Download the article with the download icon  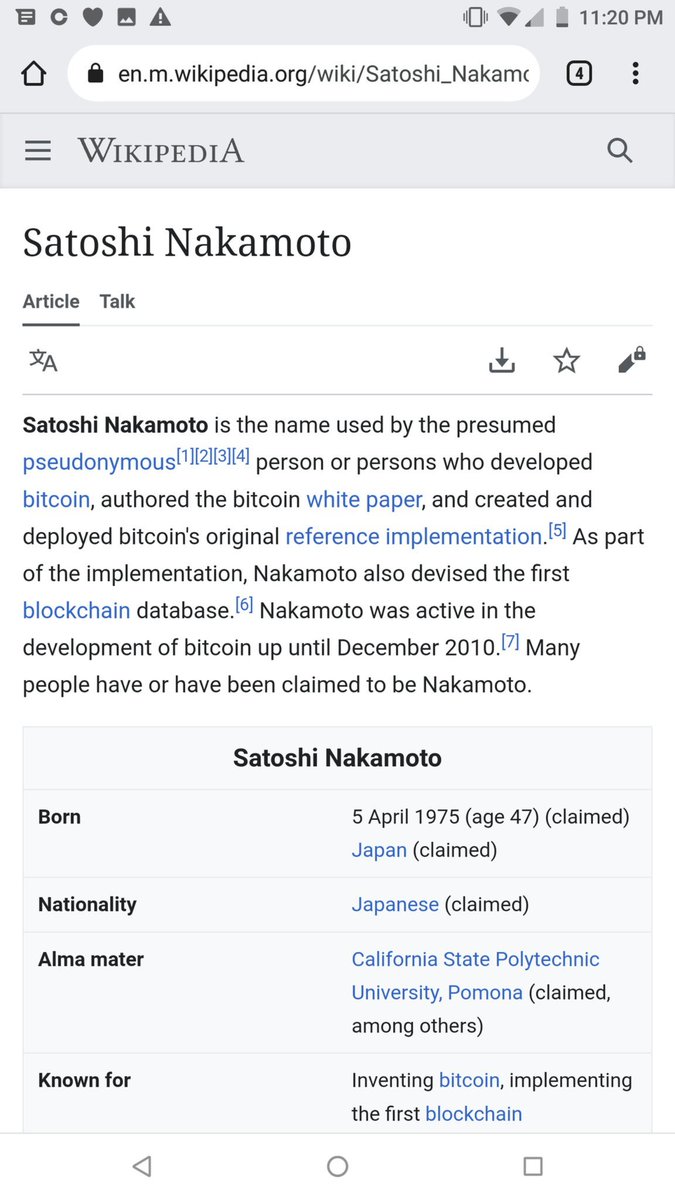click(502, 361)
